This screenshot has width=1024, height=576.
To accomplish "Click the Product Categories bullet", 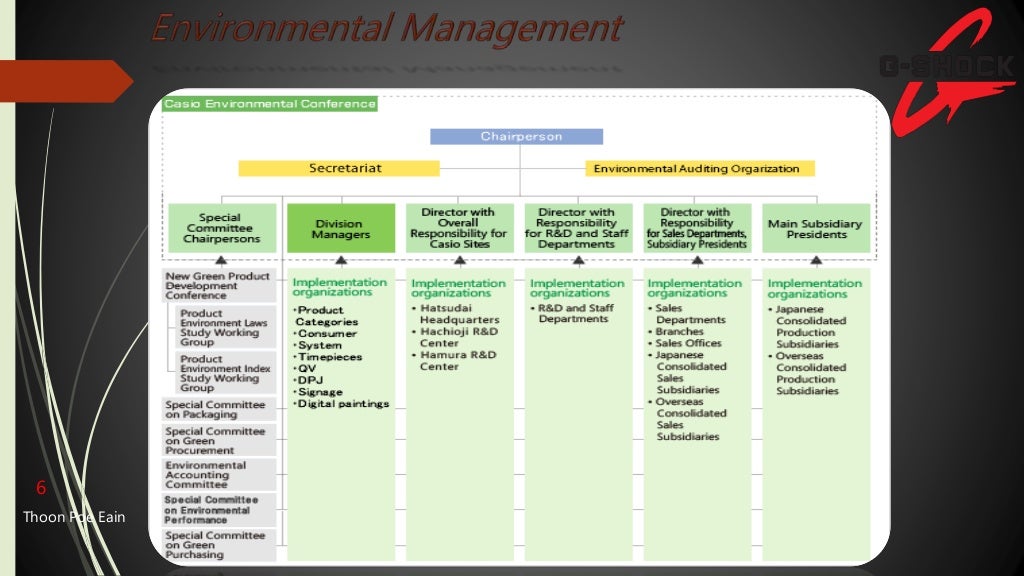I will click(325, 316).
